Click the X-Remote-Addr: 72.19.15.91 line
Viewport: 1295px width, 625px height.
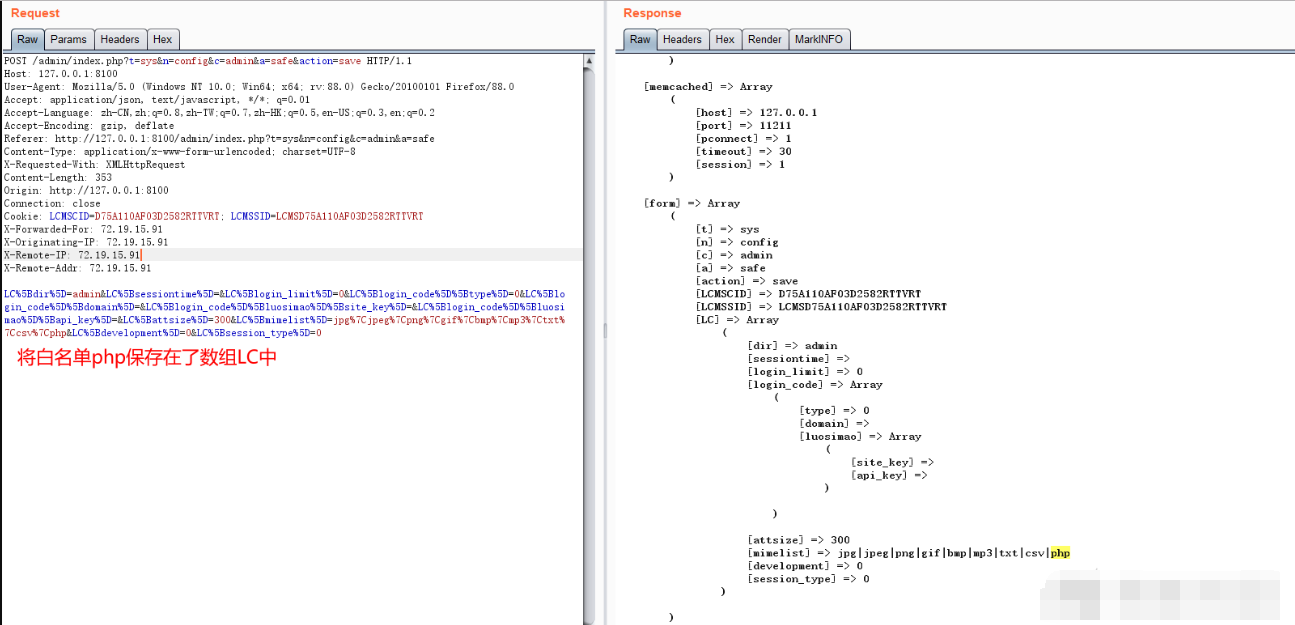tap(78, 268)
